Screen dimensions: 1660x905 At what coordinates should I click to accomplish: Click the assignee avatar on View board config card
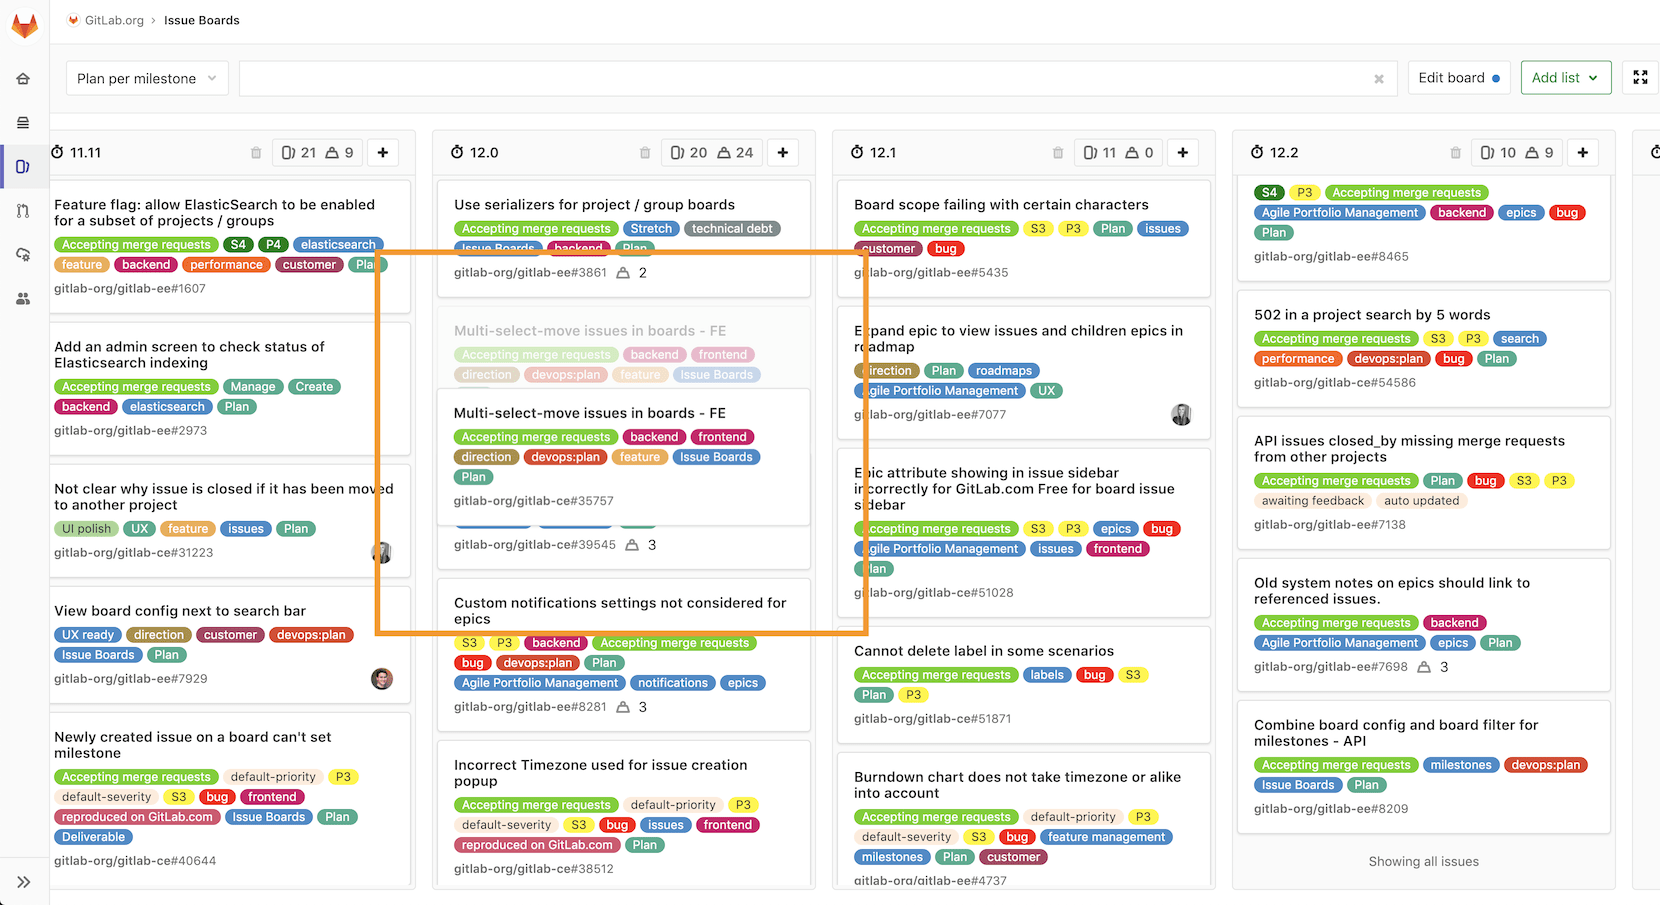pyautogui.click(x=382, y=679)
